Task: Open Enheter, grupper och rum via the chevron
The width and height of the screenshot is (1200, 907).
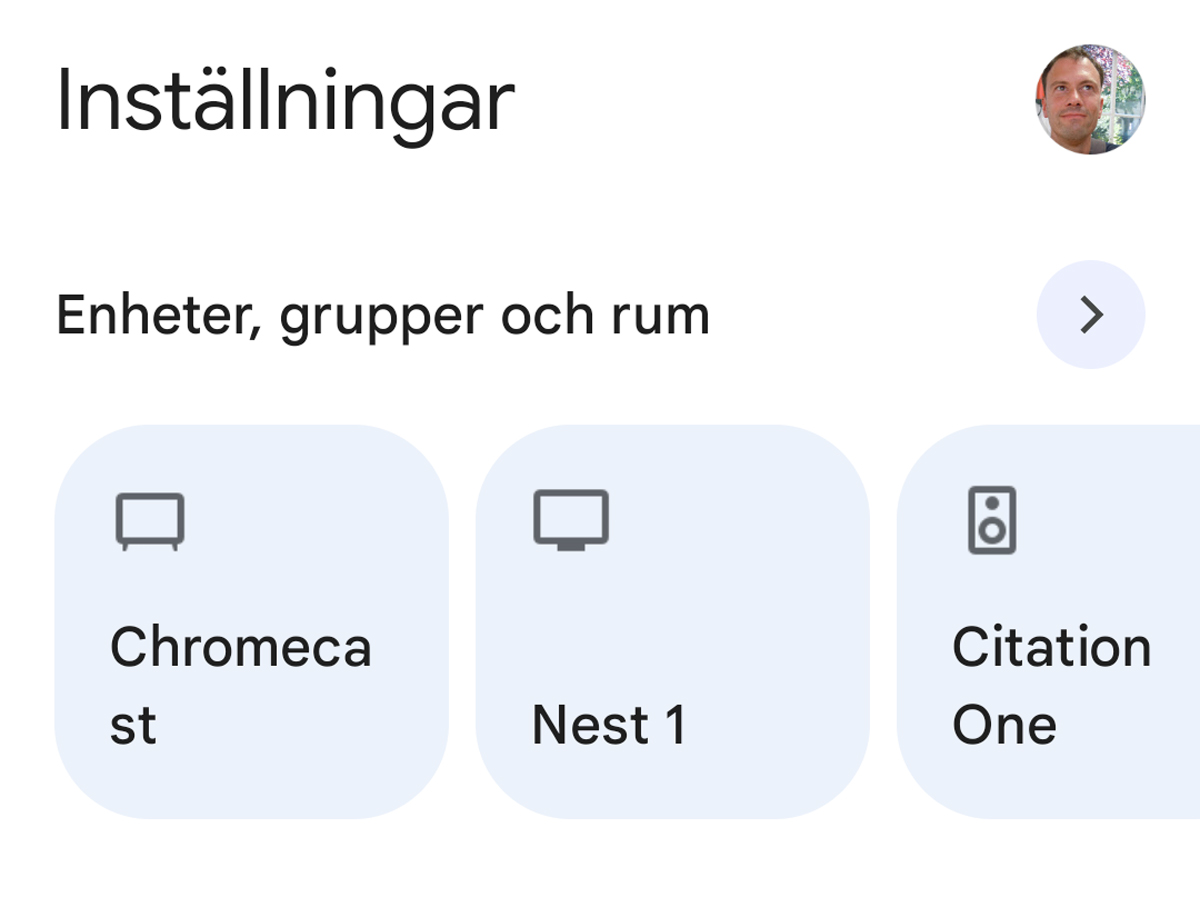Action: coord(1091,314)
